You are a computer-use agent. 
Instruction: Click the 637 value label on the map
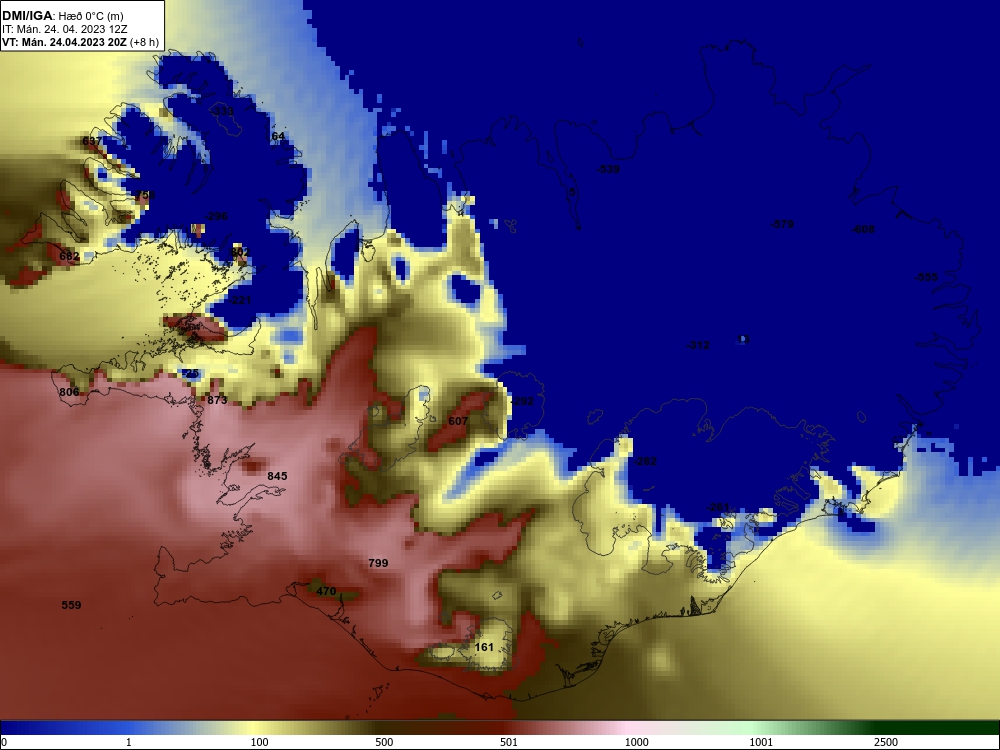pyautogui.click(x=92, y=141)
